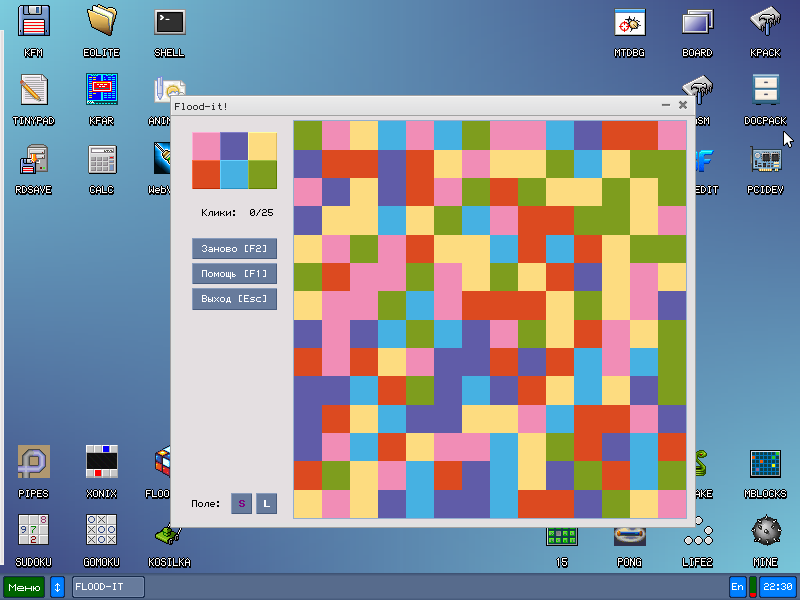Switch the En keyboard language indicator
This screenshot has height=600, width=800.
pyautogui.click(x=738, y=587)
